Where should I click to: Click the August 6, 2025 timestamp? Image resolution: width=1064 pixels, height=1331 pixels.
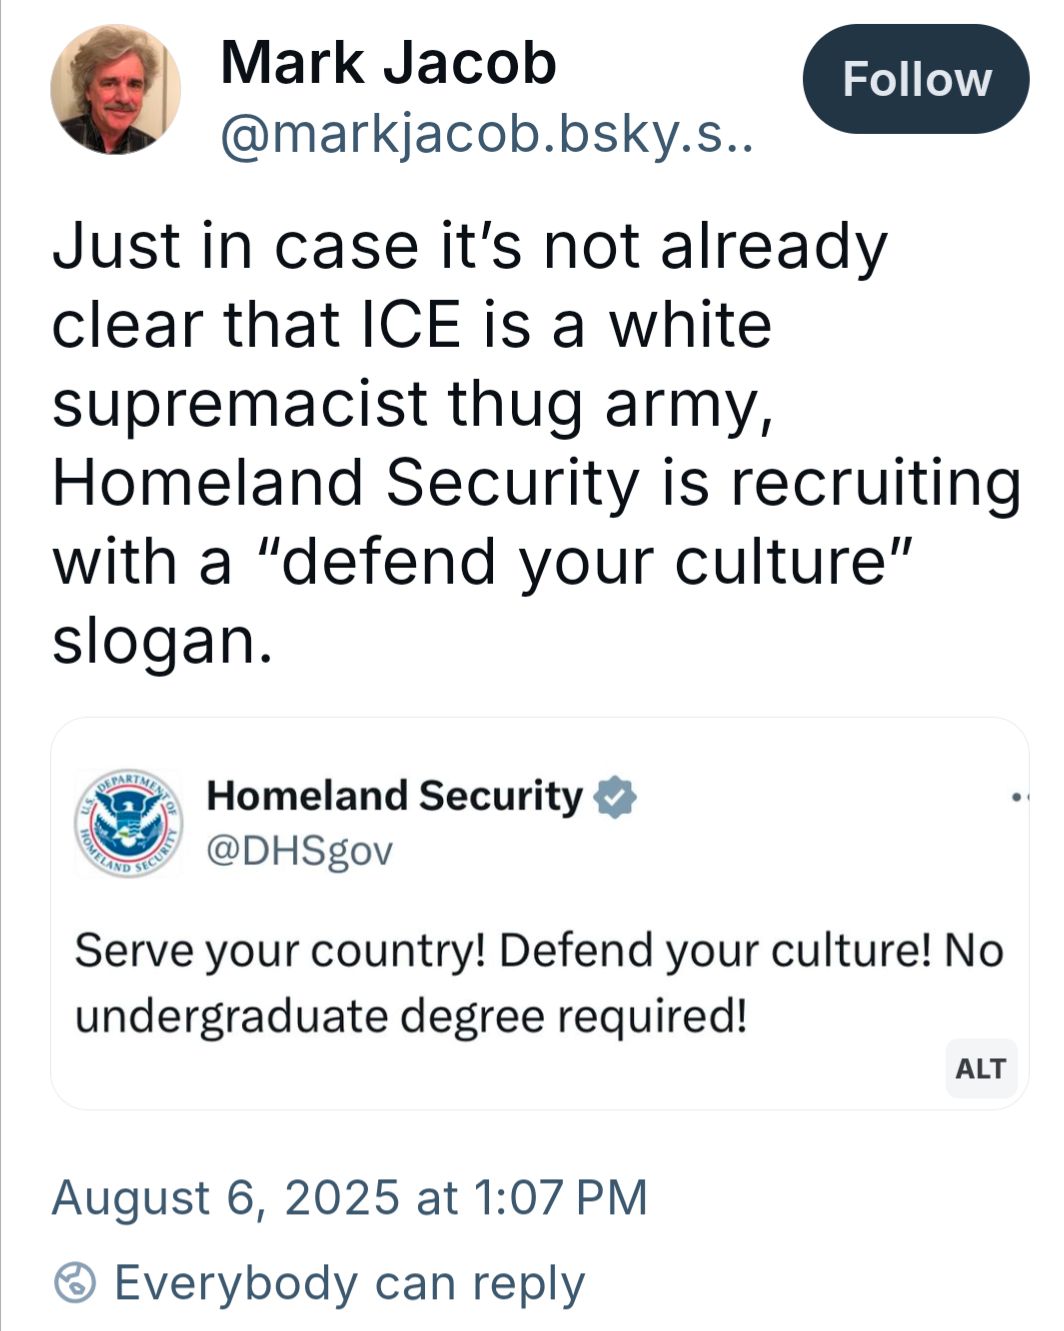click(350, 1197)
